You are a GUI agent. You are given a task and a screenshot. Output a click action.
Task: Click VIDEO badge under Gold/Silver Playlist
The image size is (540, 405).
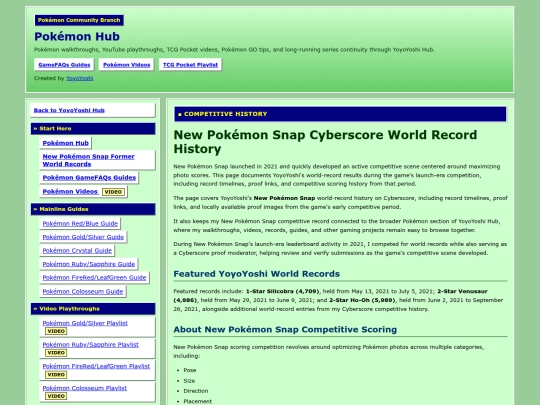[x=56, y=331]
